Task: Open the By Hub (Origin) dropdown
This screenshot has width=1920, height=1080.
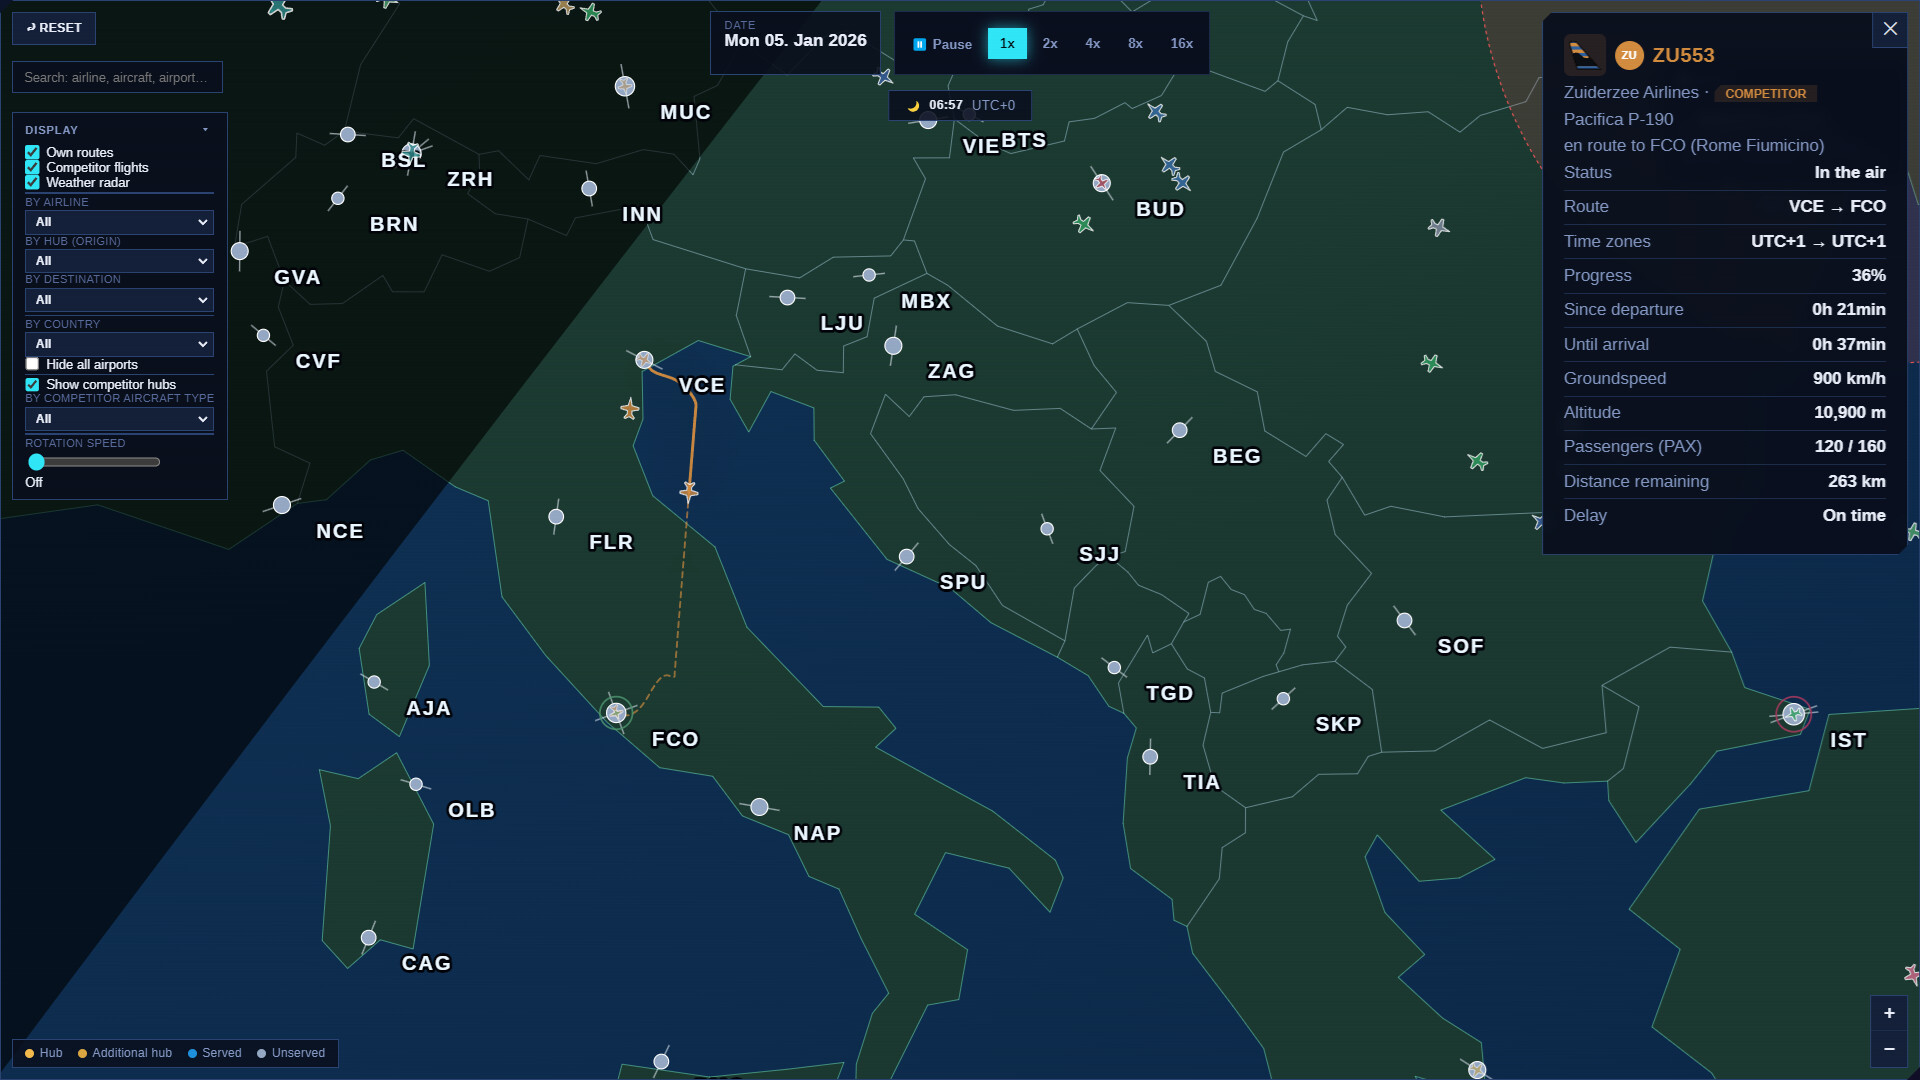Action: [119, 261]
